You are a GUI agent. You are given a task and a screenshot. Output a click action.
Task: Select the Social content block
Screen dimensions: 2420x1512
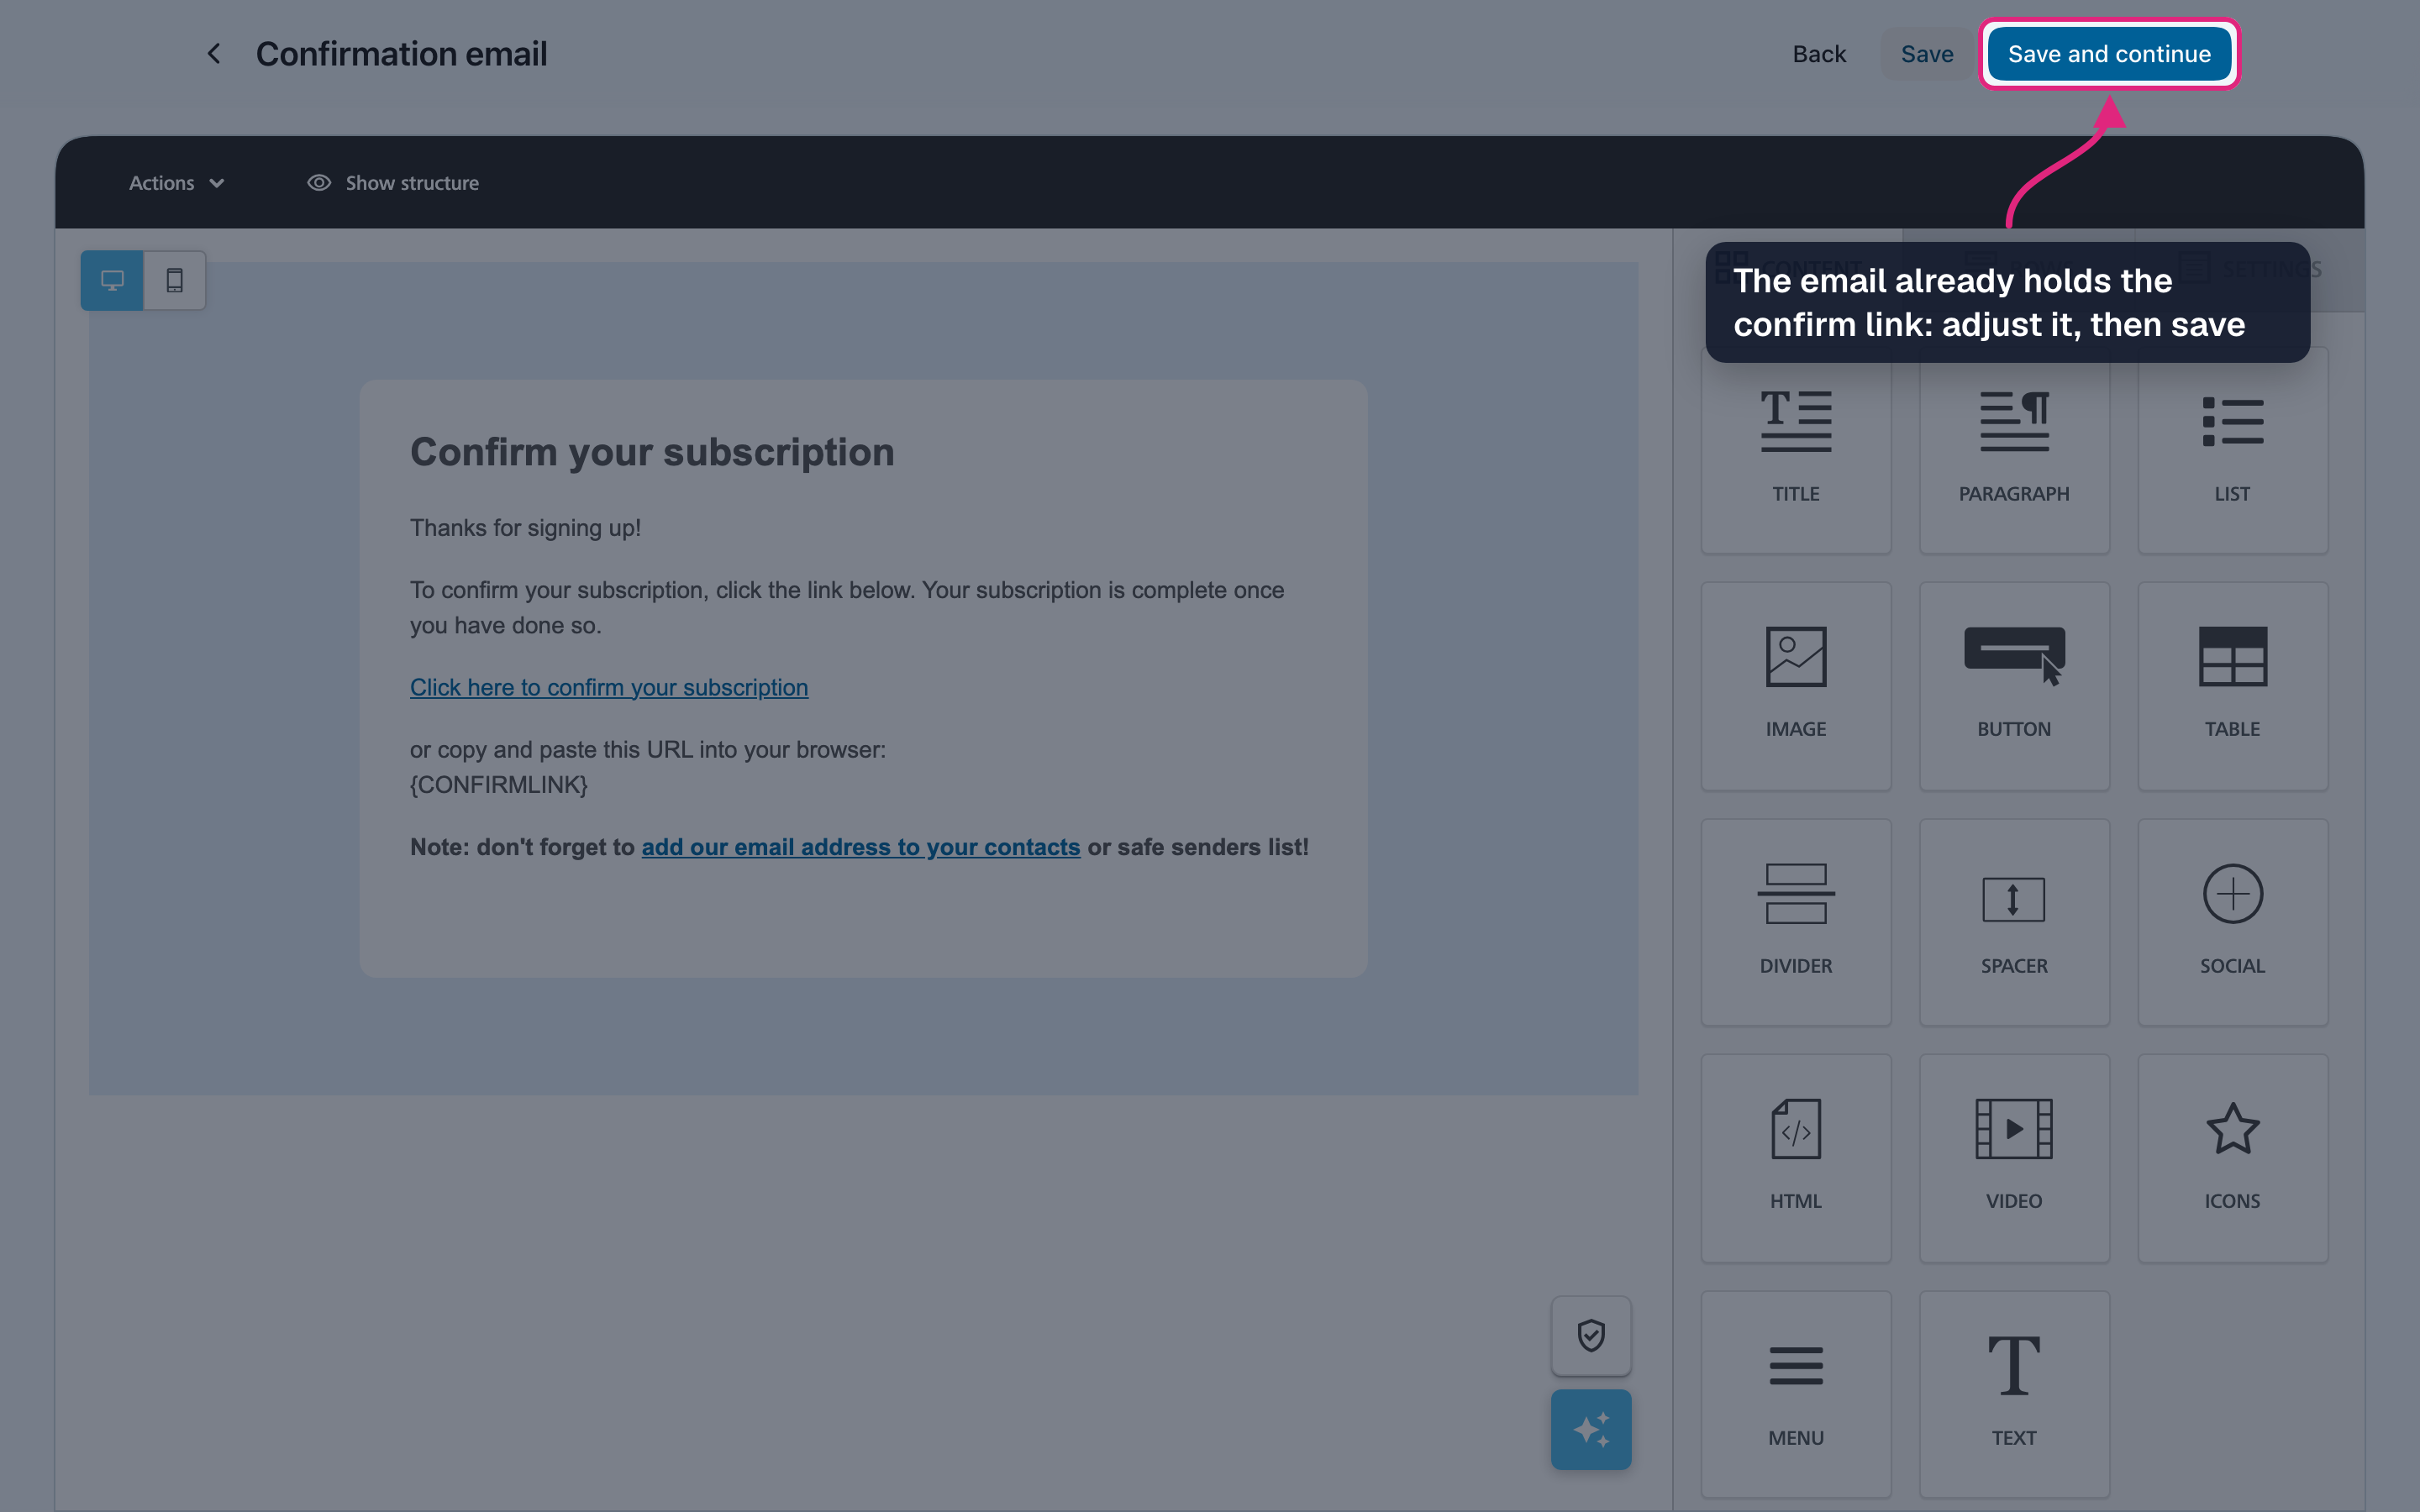click(2232, 922)
